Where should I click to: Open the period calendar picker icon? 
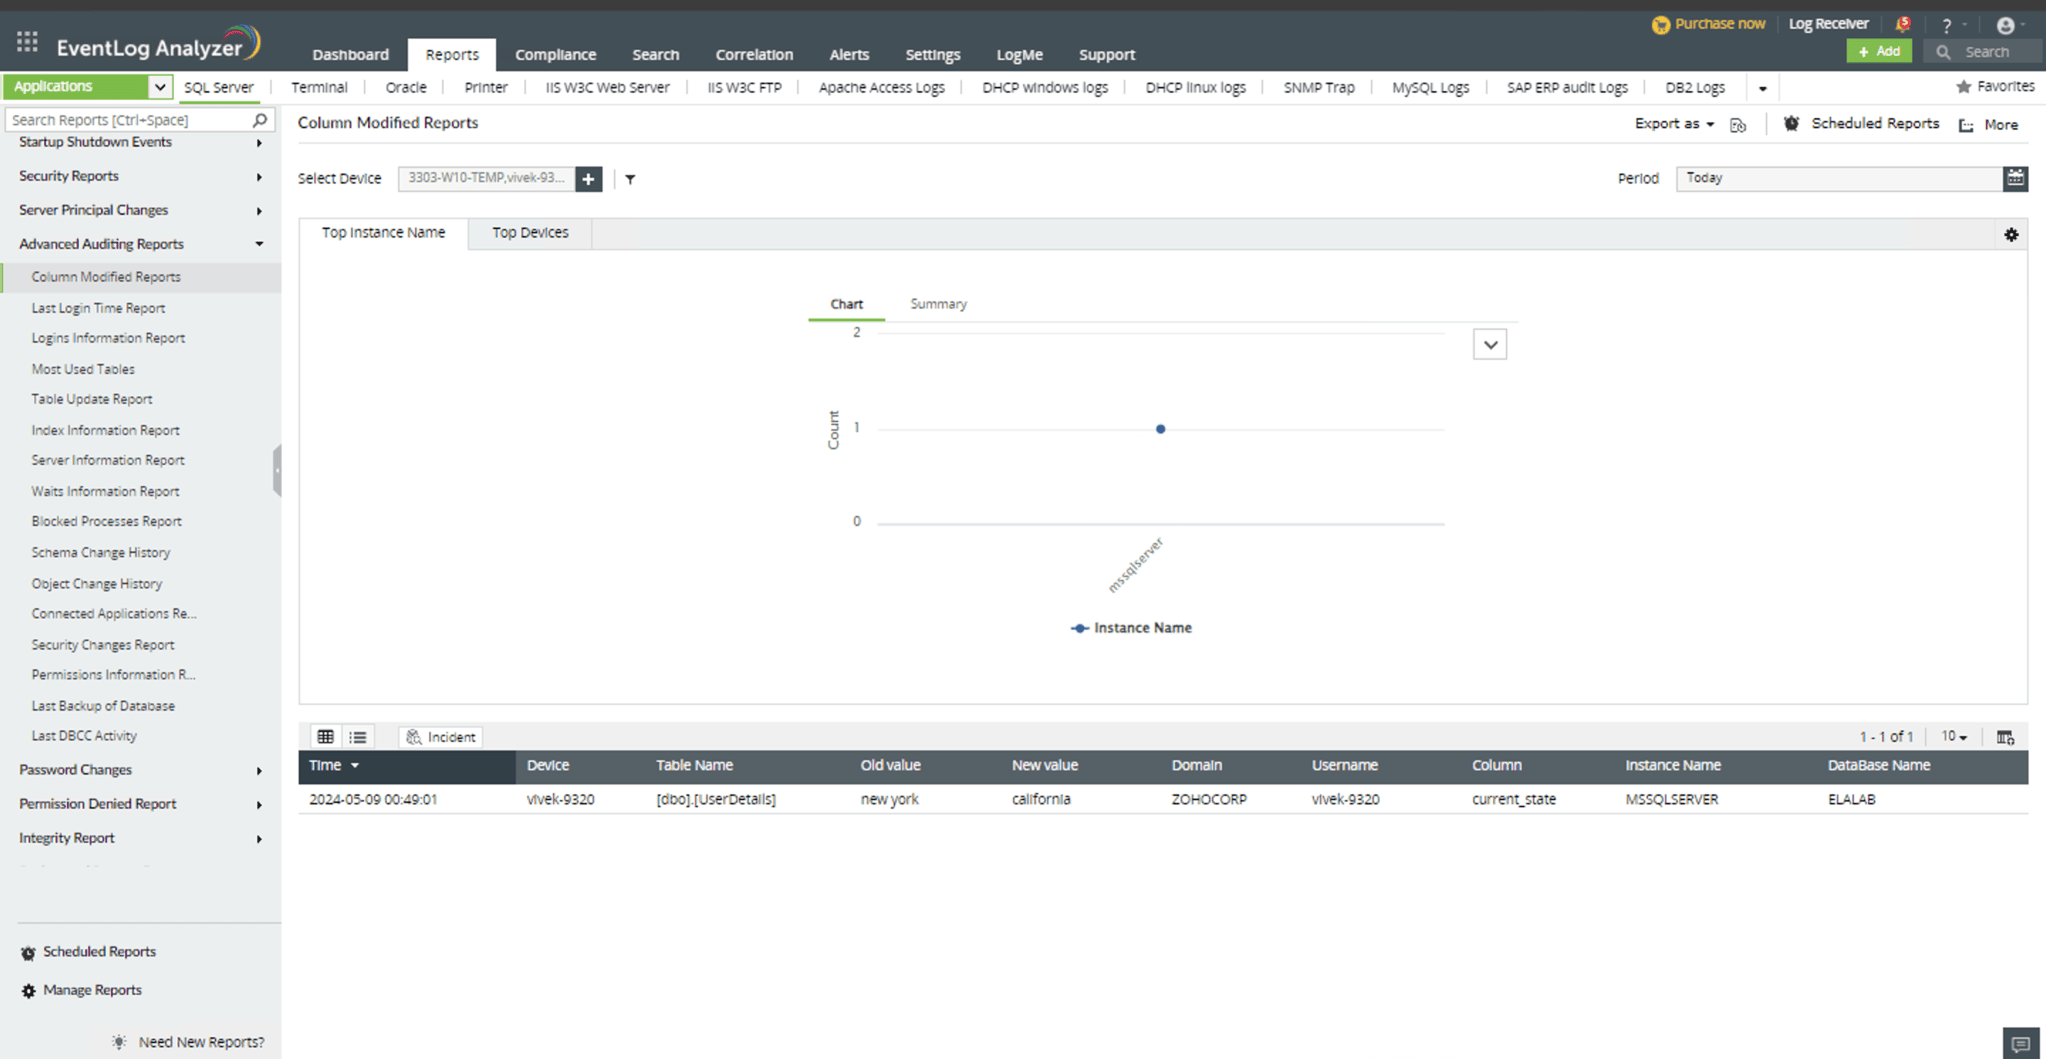[x=2015, y=178]
